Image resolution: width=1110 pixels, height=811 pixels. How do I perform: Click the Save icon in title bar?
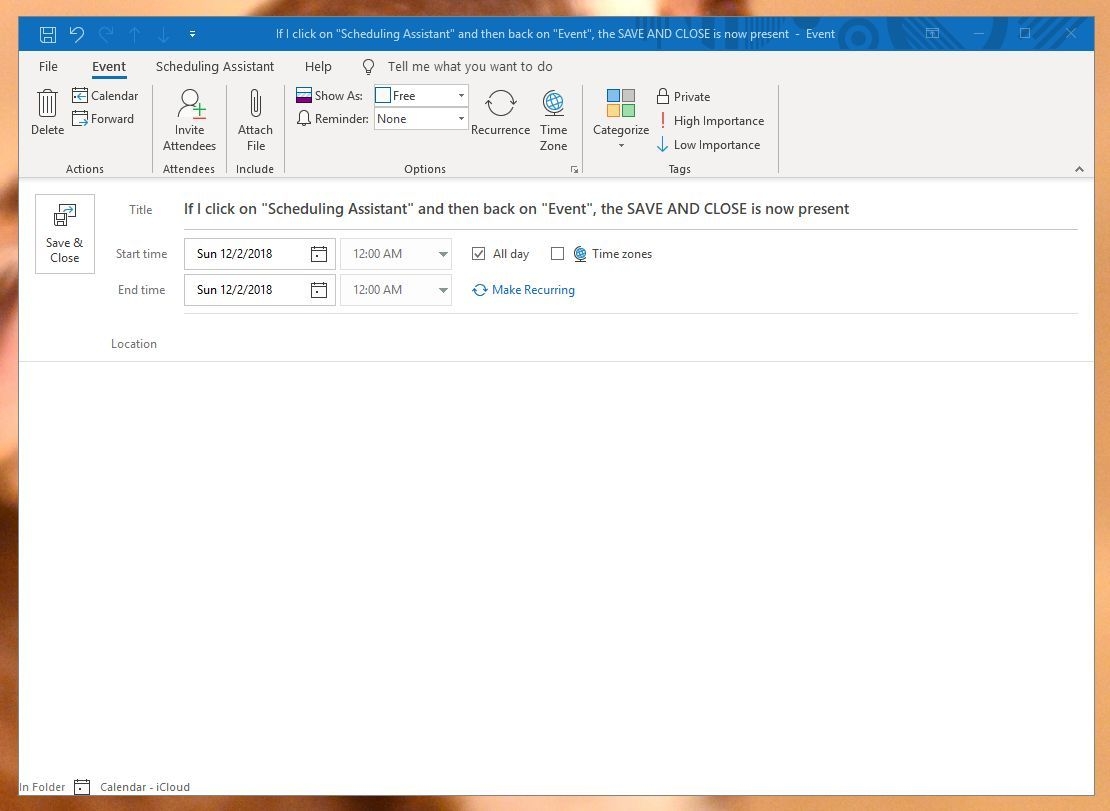click(x=47, y=34)
